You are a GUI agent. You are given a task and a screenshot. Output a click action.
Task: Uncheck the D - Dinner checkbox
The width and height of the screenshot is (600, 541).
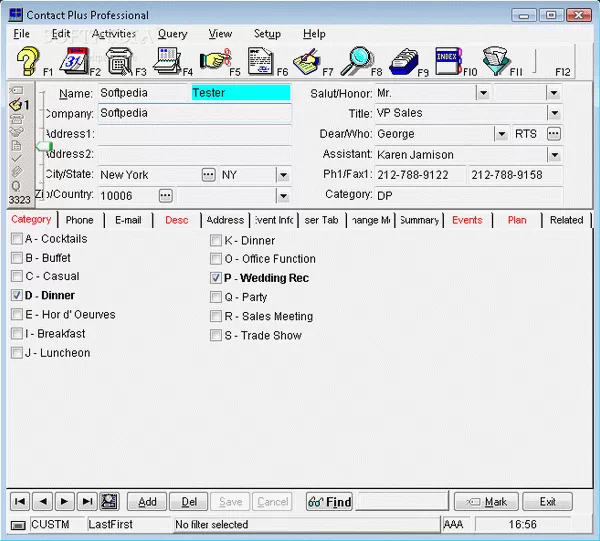point(17,295)
